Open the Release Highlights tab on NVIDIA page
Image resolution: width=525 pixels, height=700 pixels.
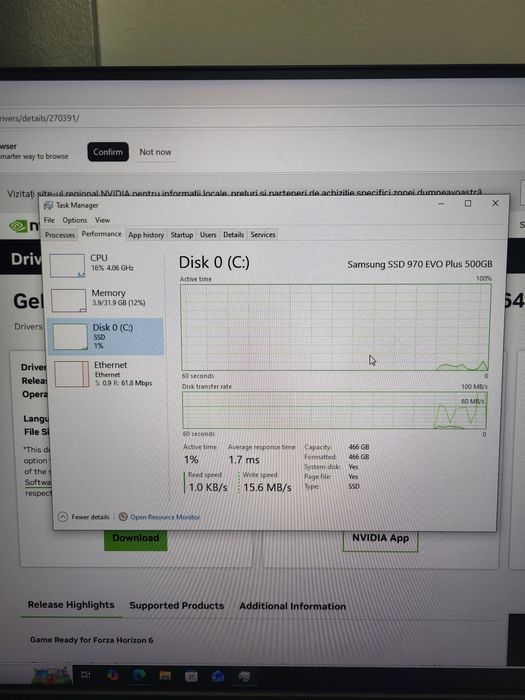coord(71,605)
